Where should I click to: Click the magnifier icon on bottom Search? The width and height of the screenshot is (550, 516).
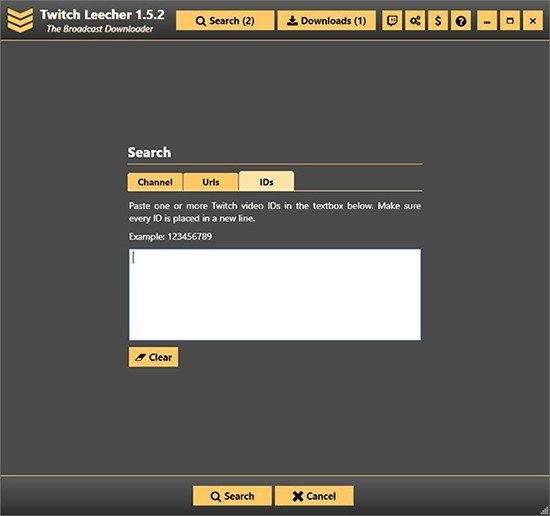(x=215, y=496)
